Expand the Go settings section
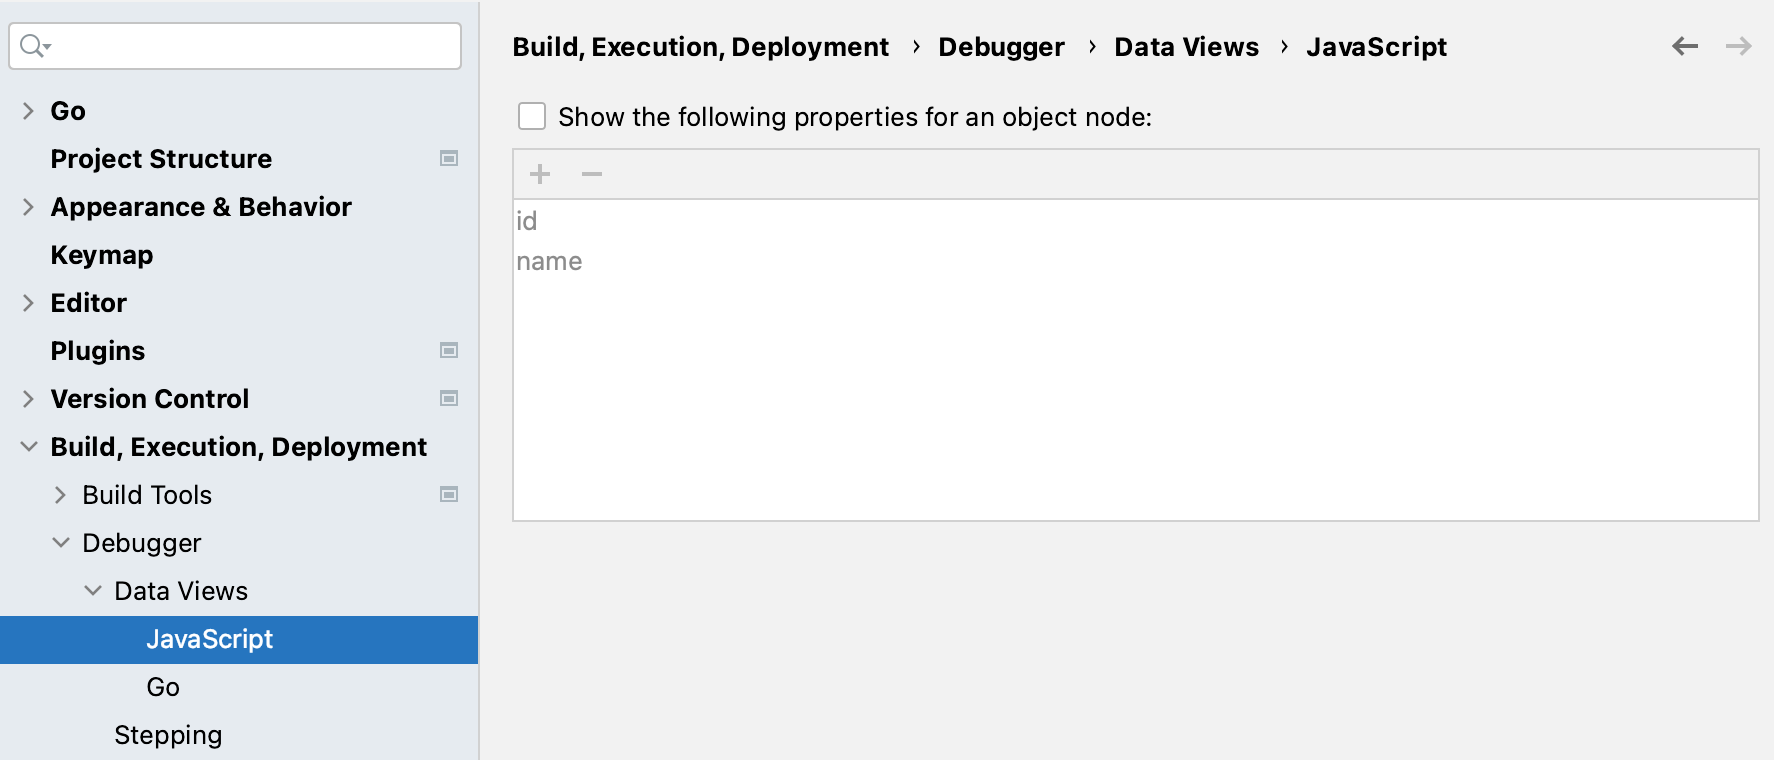The width and height of the screenshot is (1774, 760). (x=28, y=111)
